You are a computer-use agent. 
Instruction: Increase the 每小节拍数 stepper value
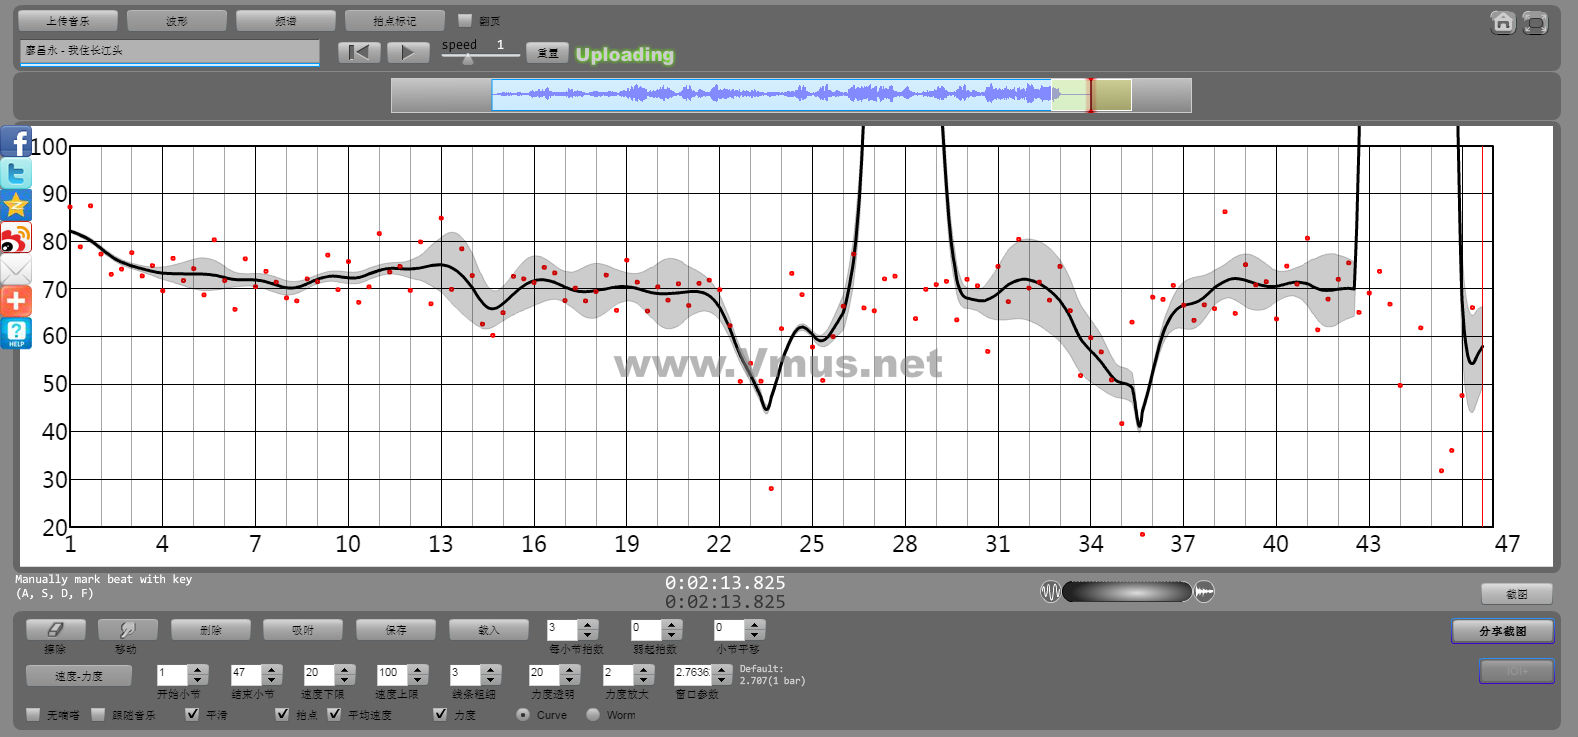tap(588, 625)
